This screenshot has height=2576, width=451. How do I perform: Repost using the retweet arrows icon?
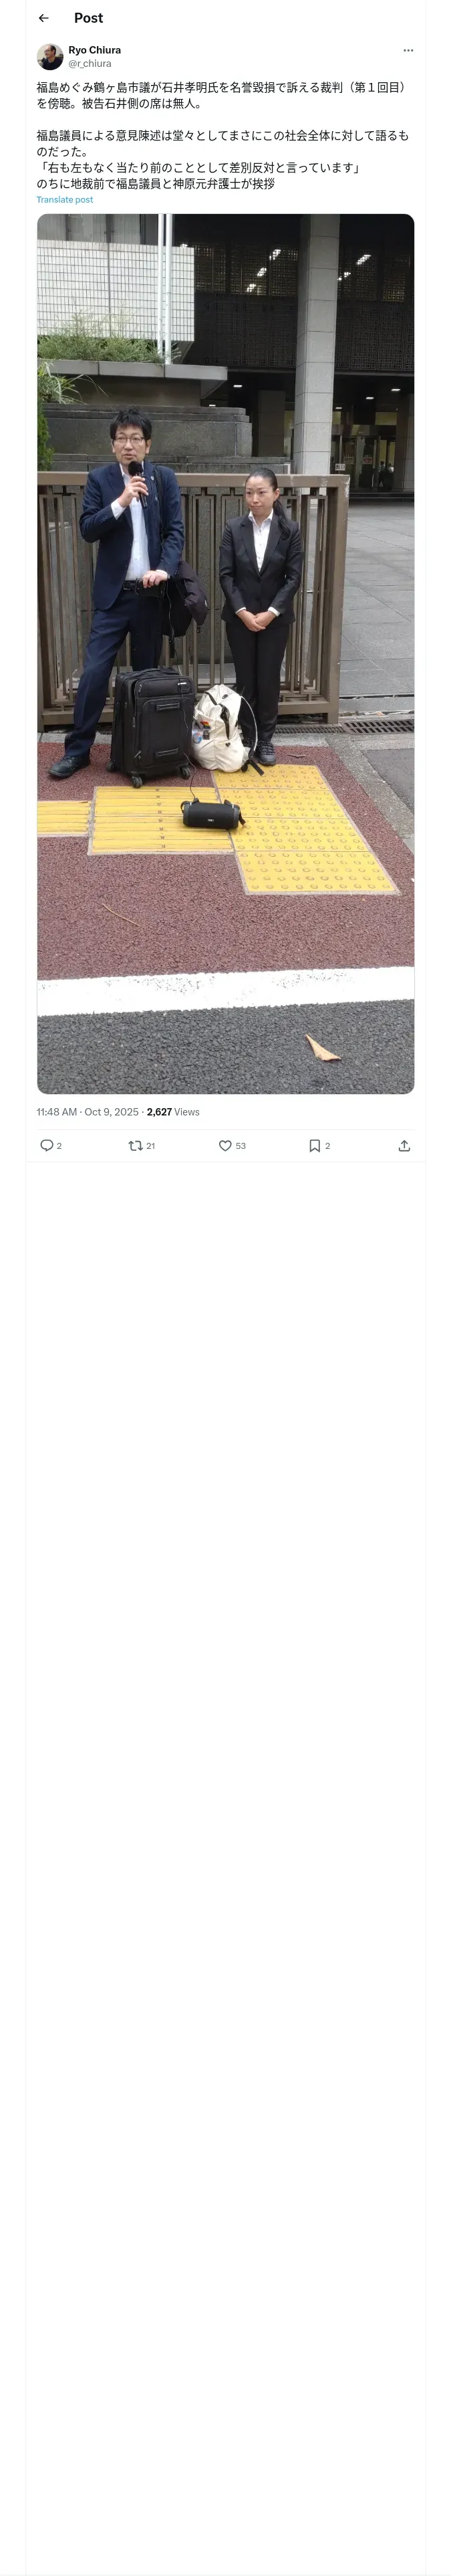point(136,1146)
